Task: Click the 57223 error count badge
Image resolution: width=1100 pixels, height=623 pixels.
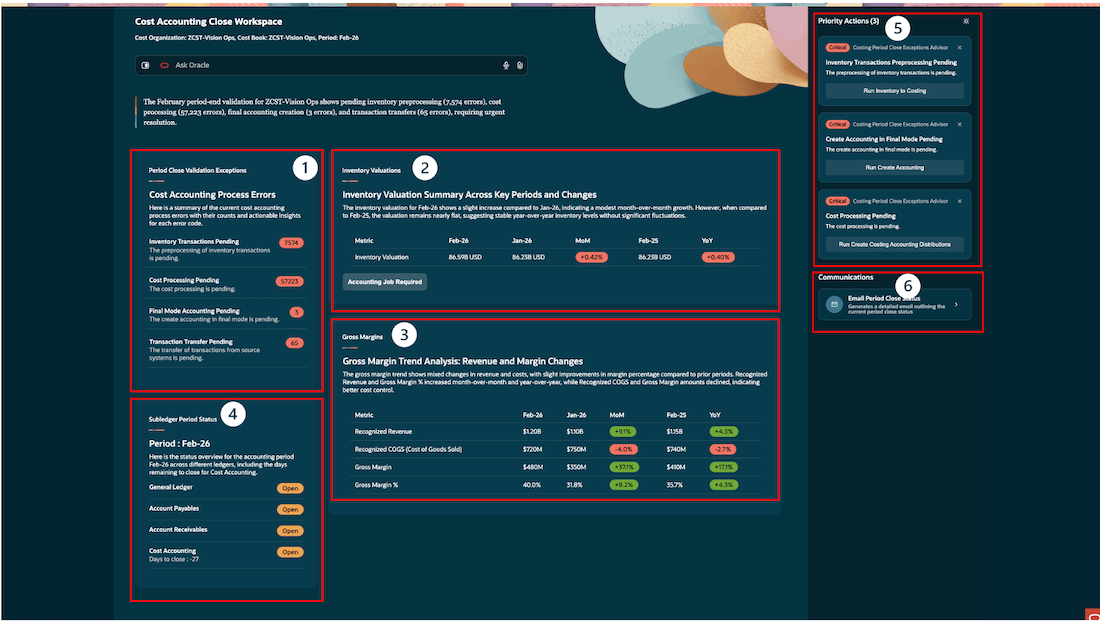Action: pyautogui.click(x=289, y=281)
